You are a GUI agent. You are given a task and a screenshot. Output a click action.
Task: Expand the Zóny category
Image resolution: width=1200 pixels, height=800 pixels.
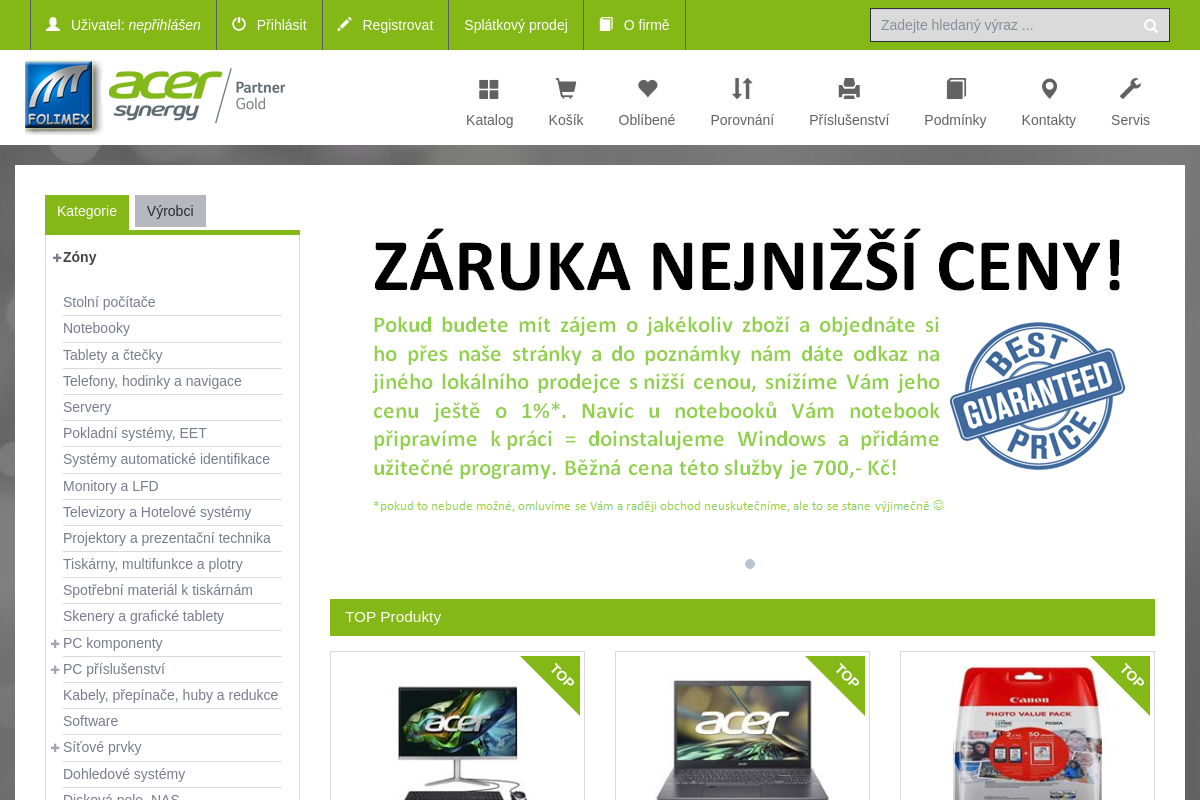(x=56, y=257)
